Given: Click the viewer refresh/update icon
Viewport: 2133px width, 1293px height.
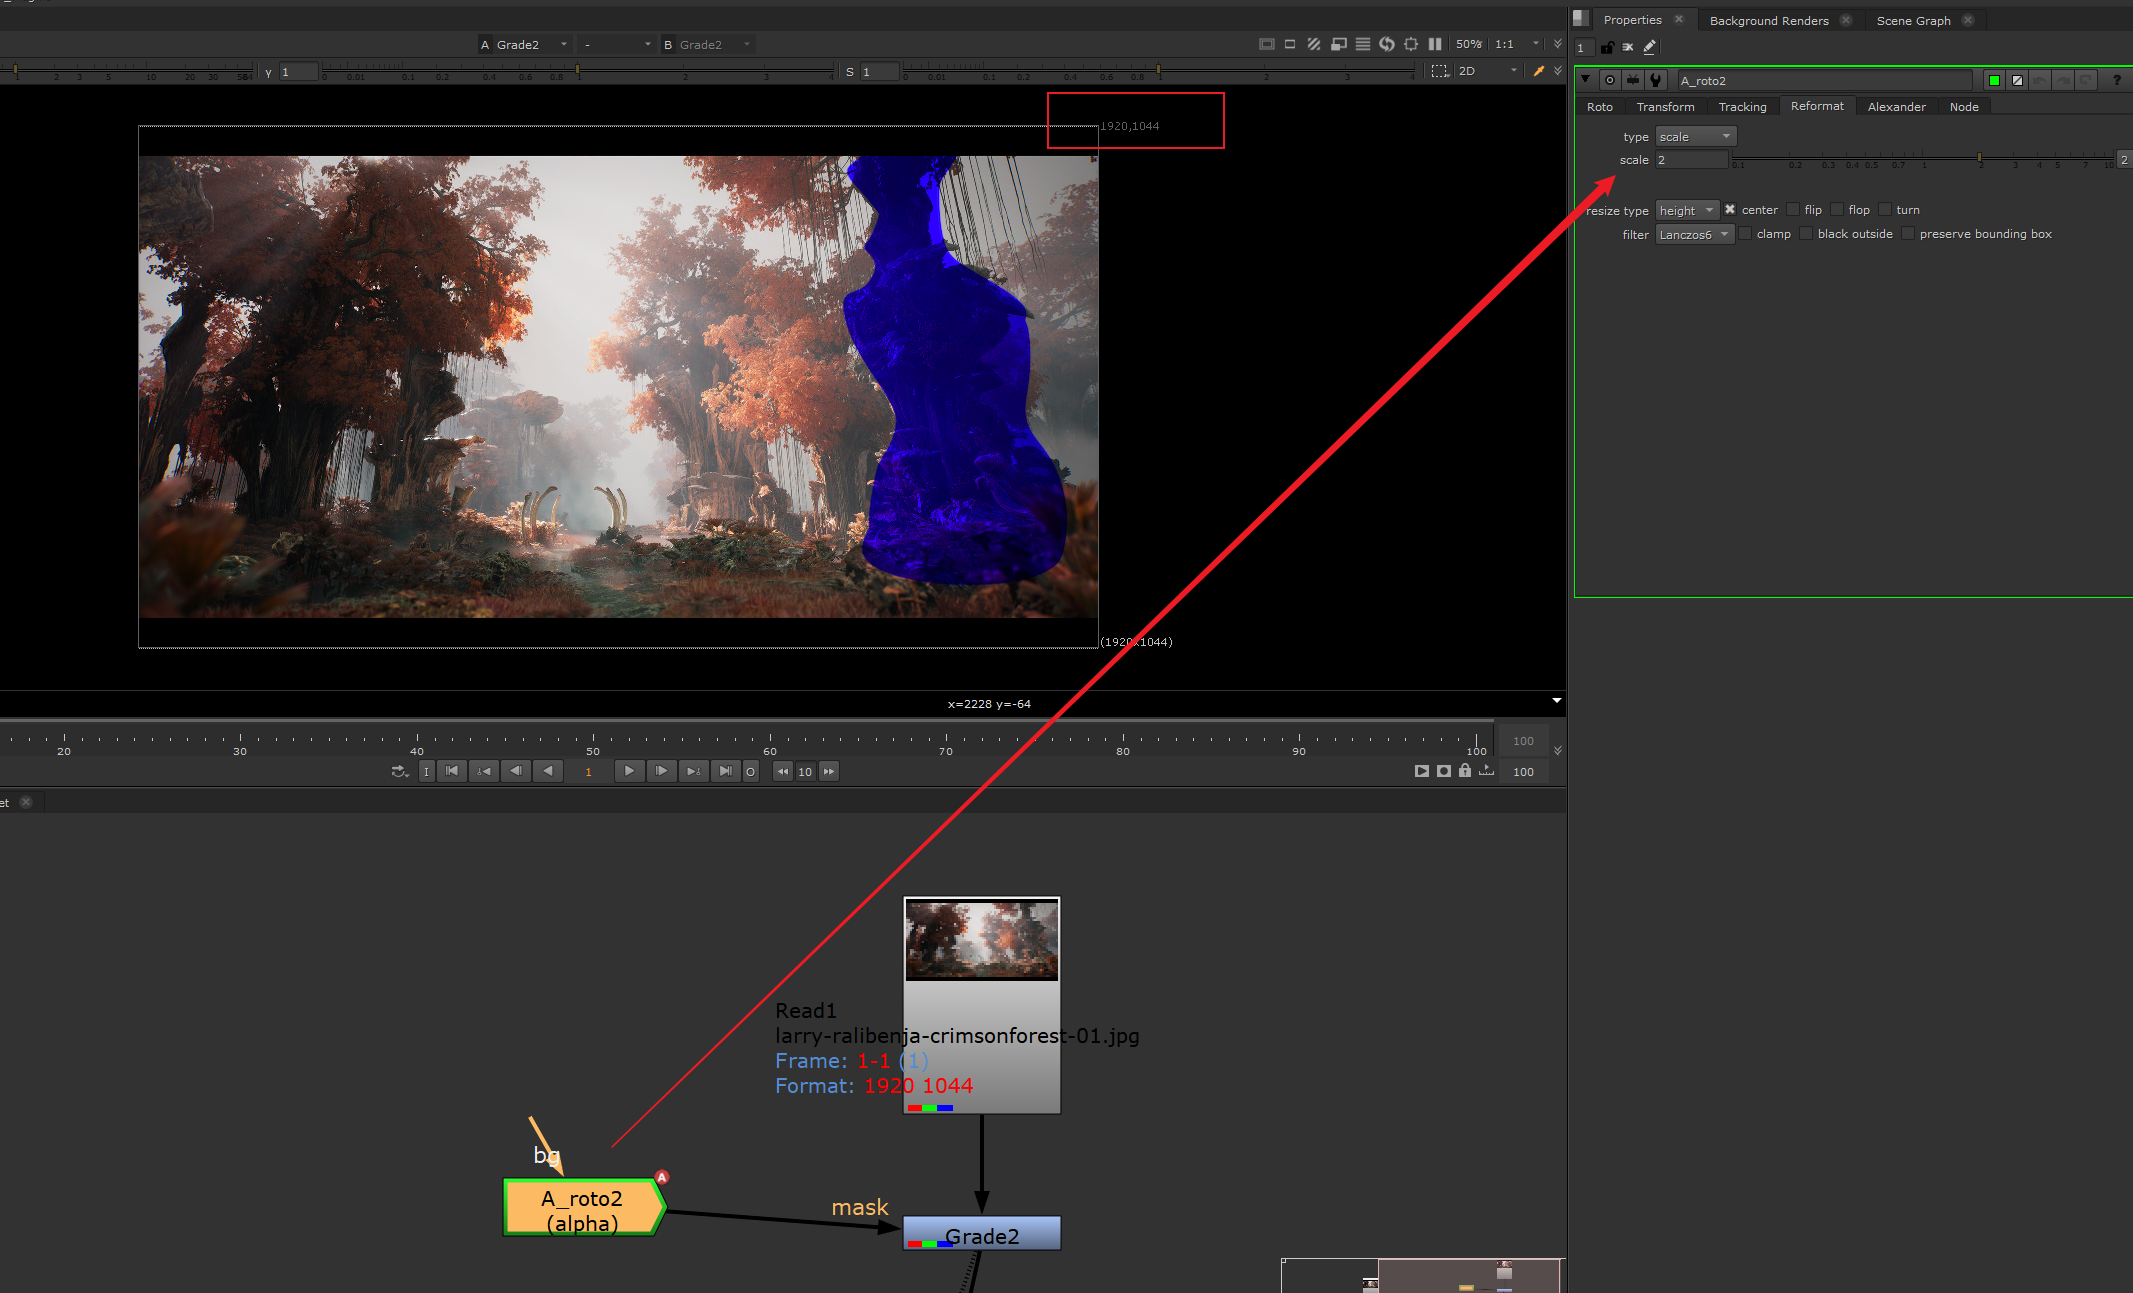Looking at the screenshot, I should click(1387, 44).
